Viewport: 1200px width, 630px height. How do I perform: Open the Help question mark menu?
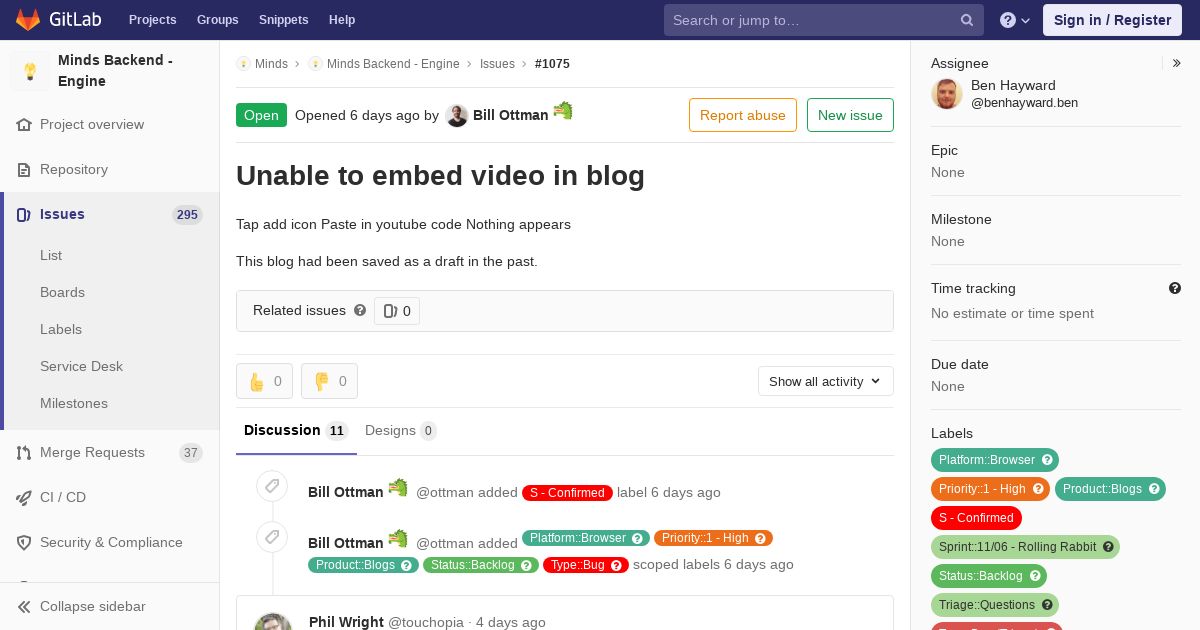click(x=1015, y=20)
